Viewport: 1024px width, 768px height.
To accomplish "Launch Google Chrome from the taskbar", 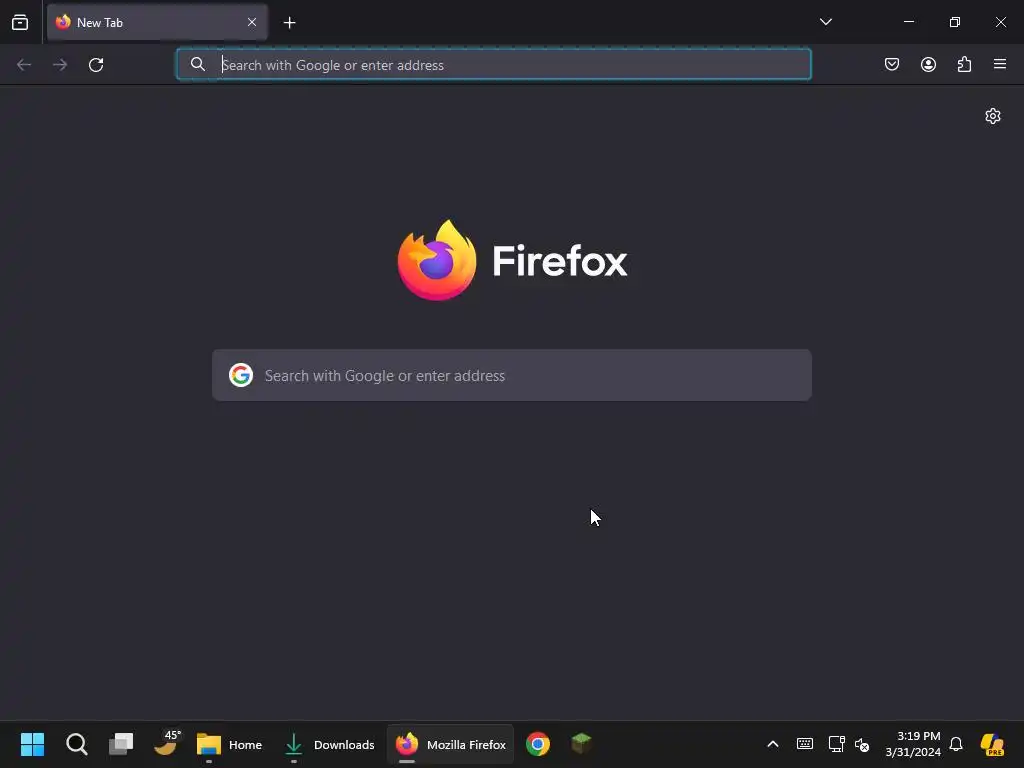I will point(538,744).
